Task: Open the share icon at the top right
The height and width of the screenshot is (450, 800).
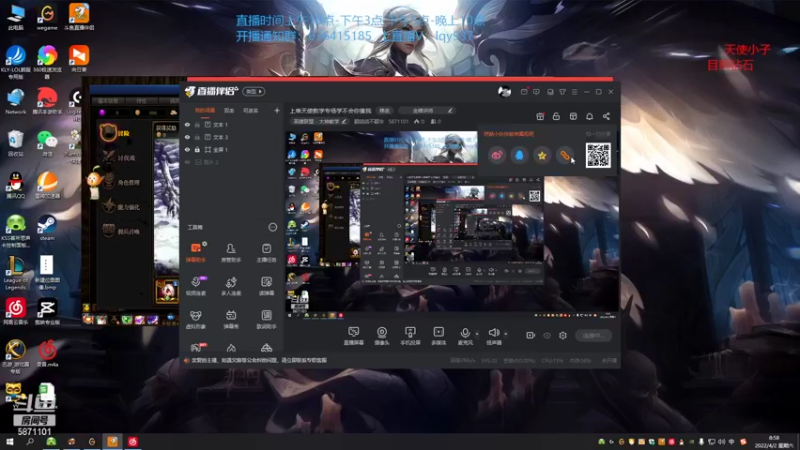Action: tap(606, 116)
